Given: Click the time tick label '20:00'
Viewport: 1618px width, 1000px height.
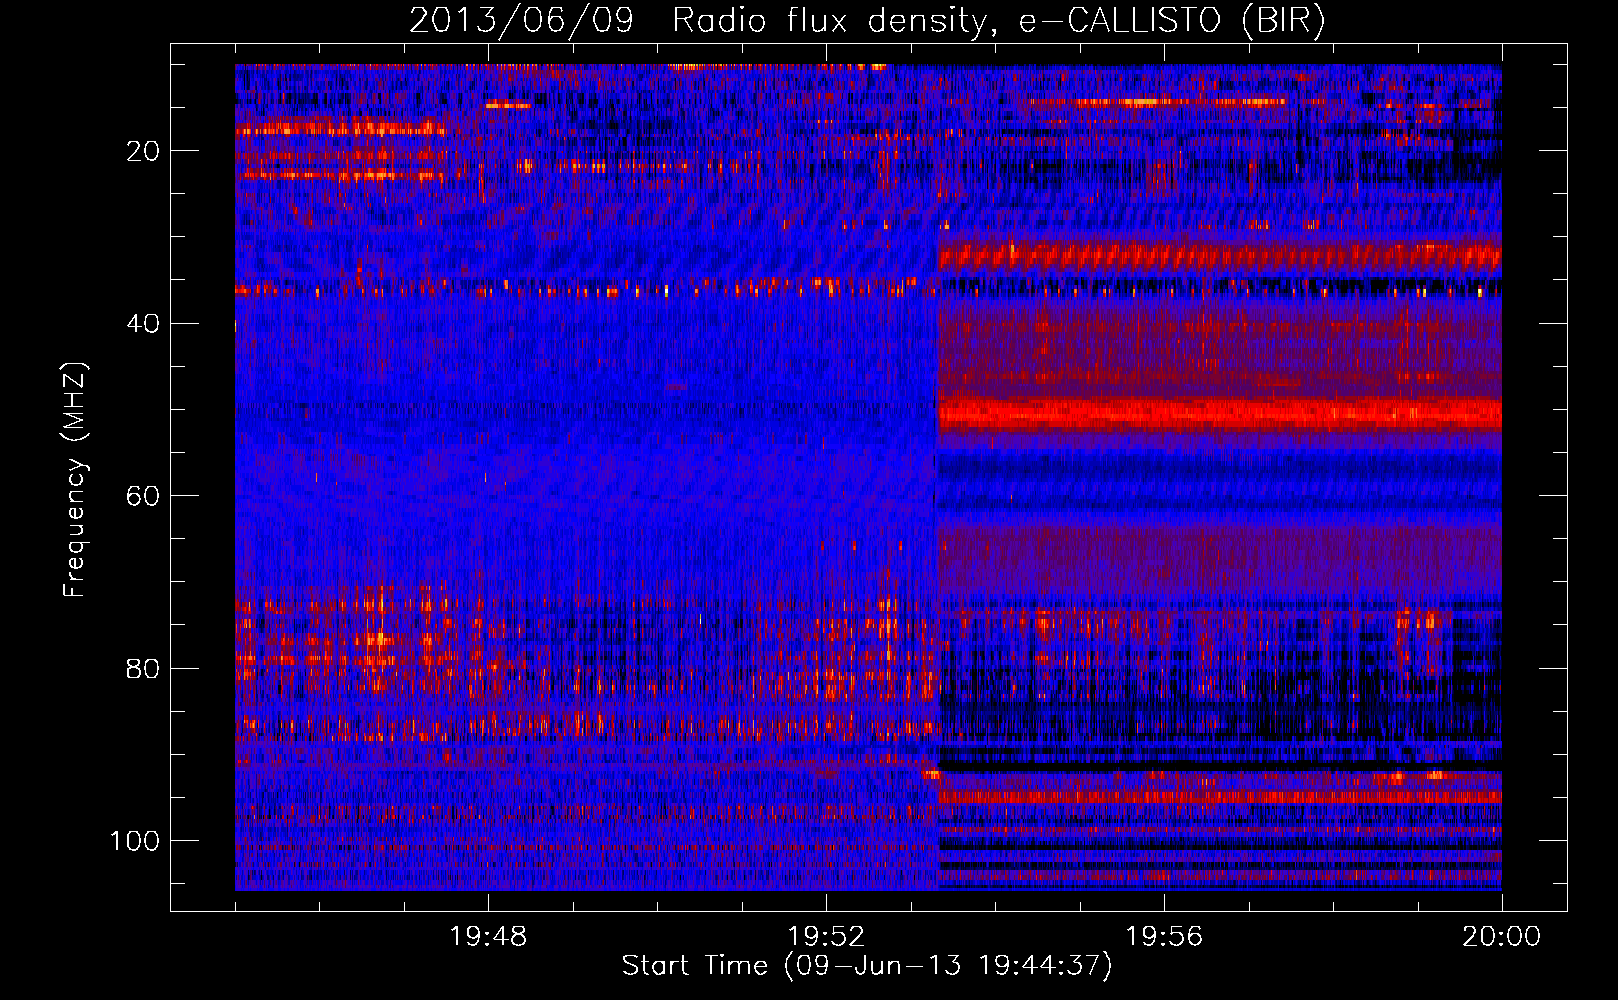Looking at the screenshot, I should click(1502, 937).
